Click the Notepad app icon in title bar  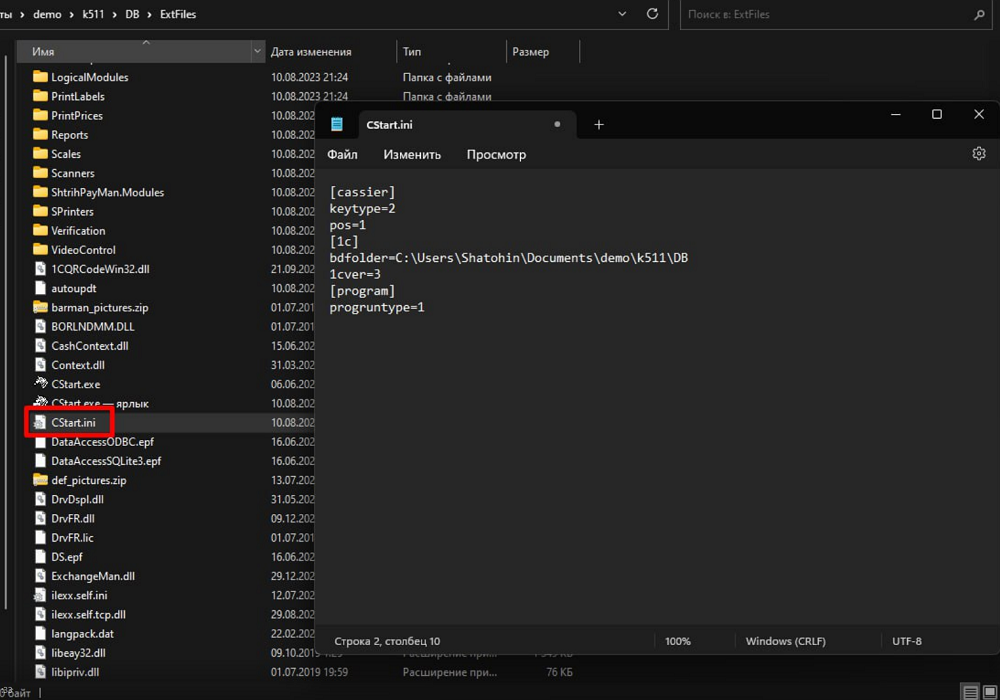337,124
